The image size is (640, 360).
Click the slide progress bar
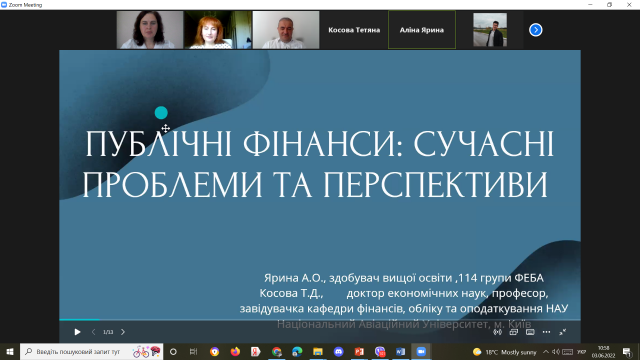point(320,320)
